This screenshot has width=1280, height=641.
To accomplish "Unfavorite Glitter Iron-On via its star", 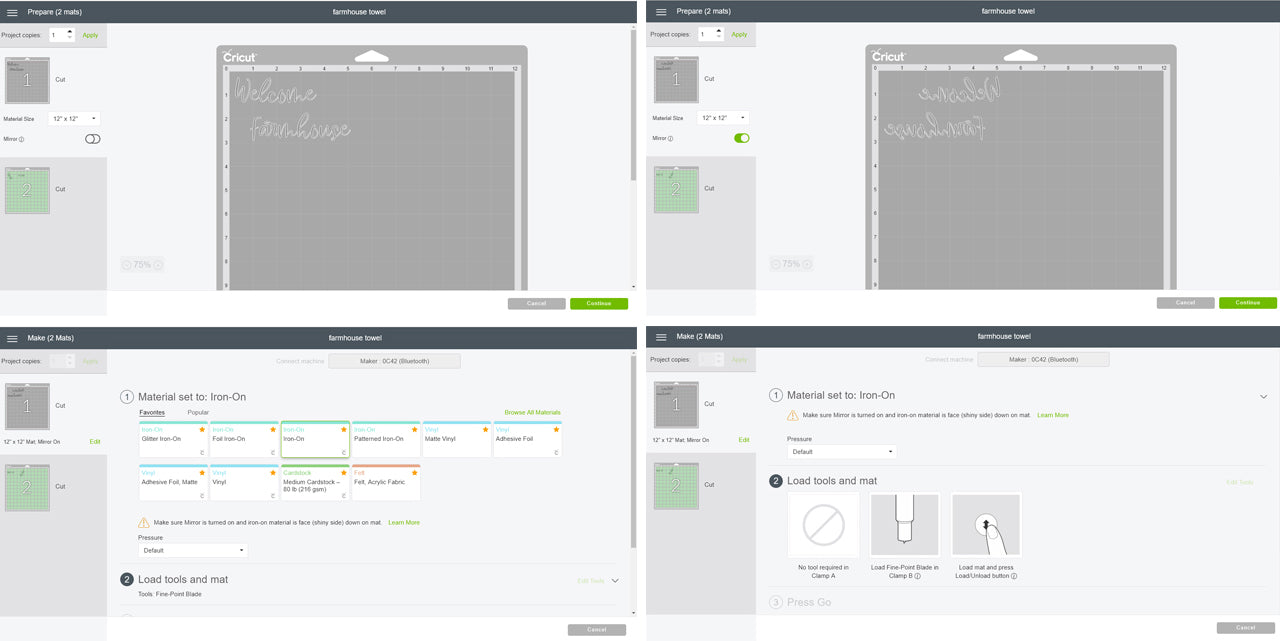I will (x=202, y=429).
